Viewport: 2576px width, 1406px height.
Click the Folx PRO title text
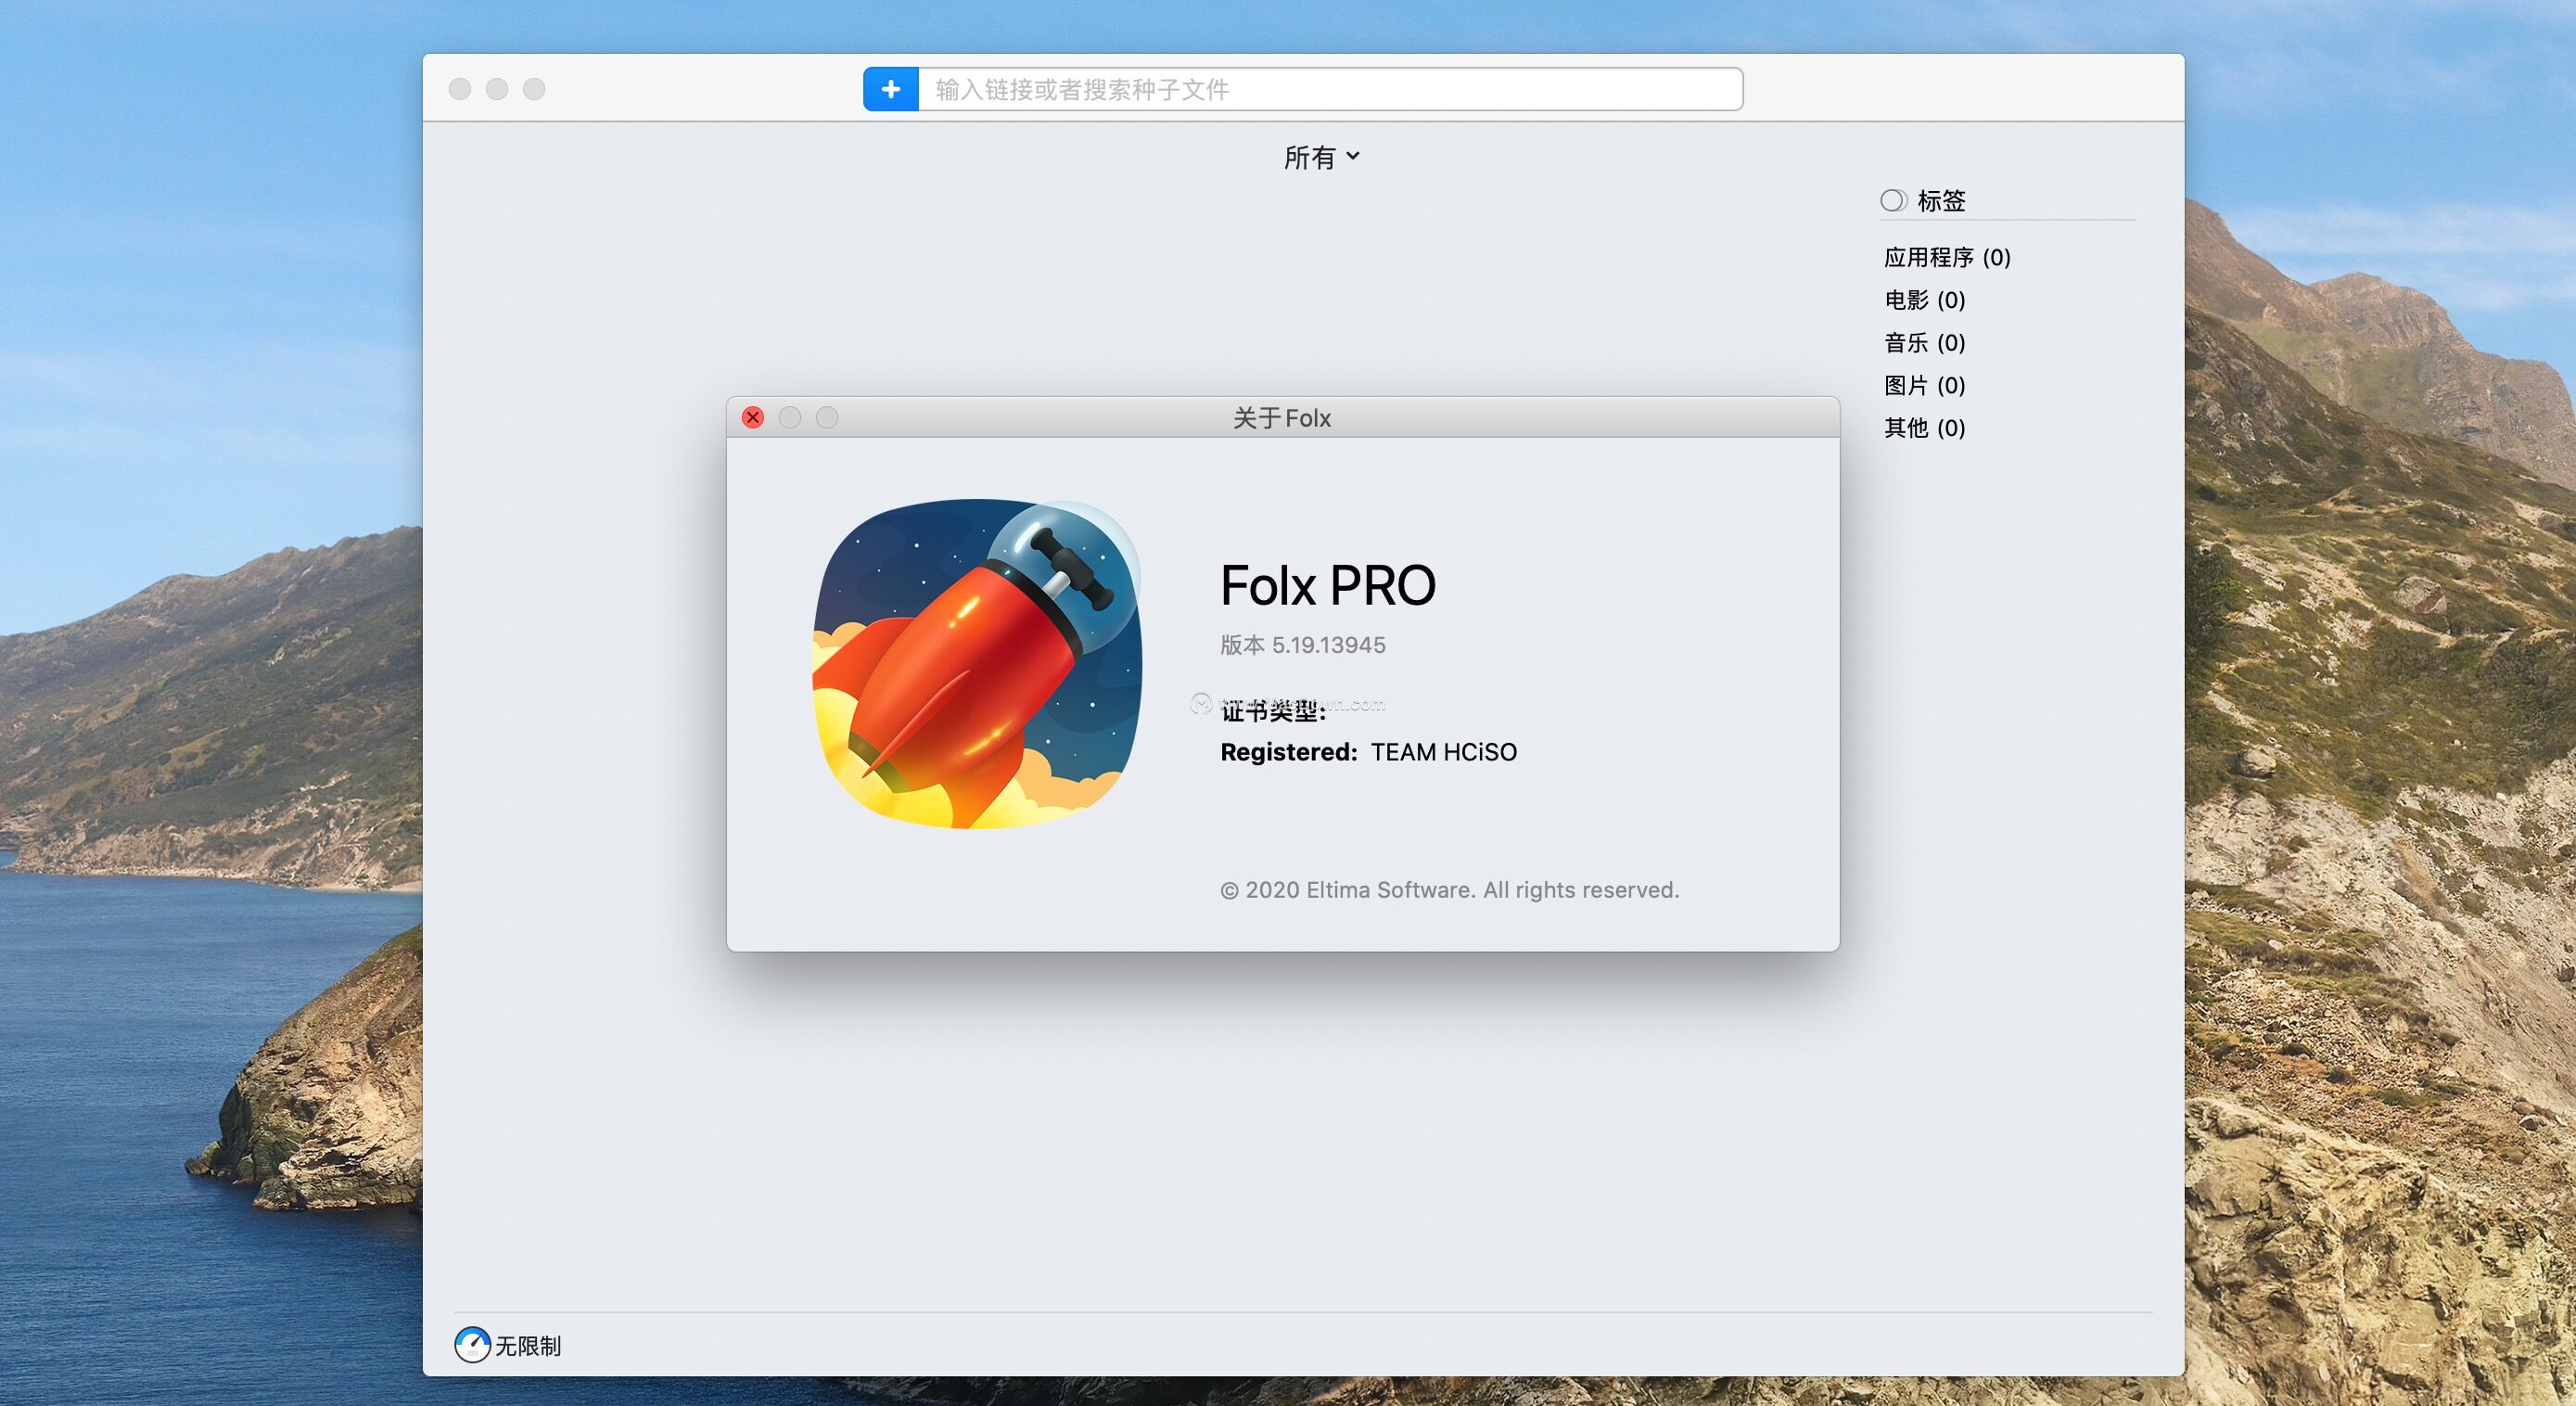coord(1327,586)
